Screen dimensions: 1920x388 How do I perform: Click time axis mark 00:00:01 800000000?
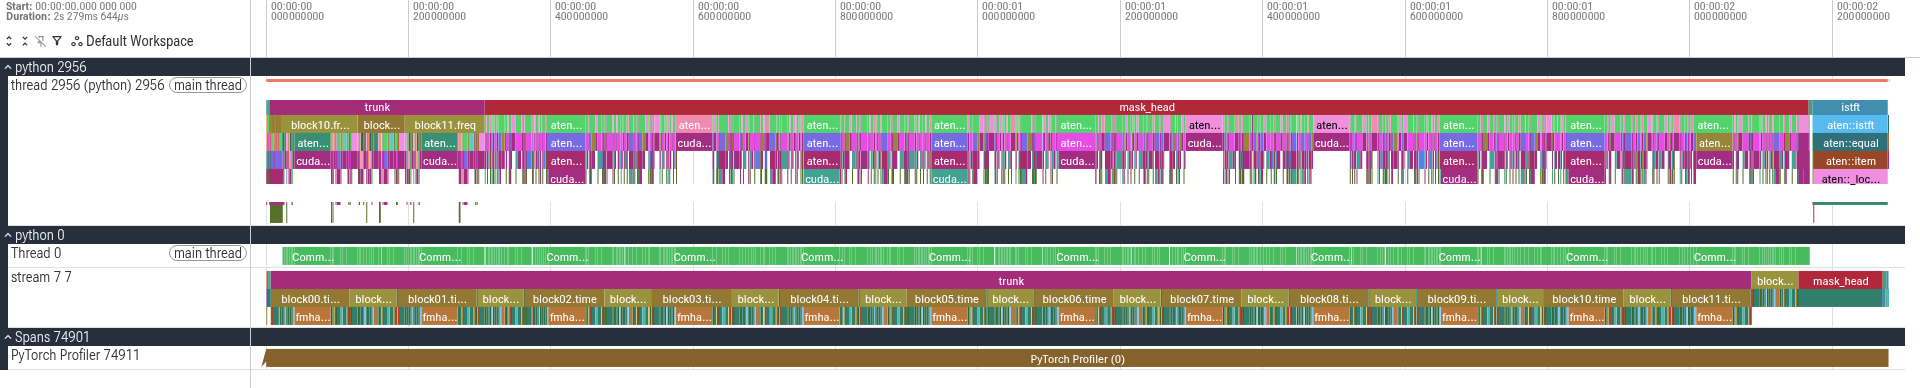(1578, 11)
